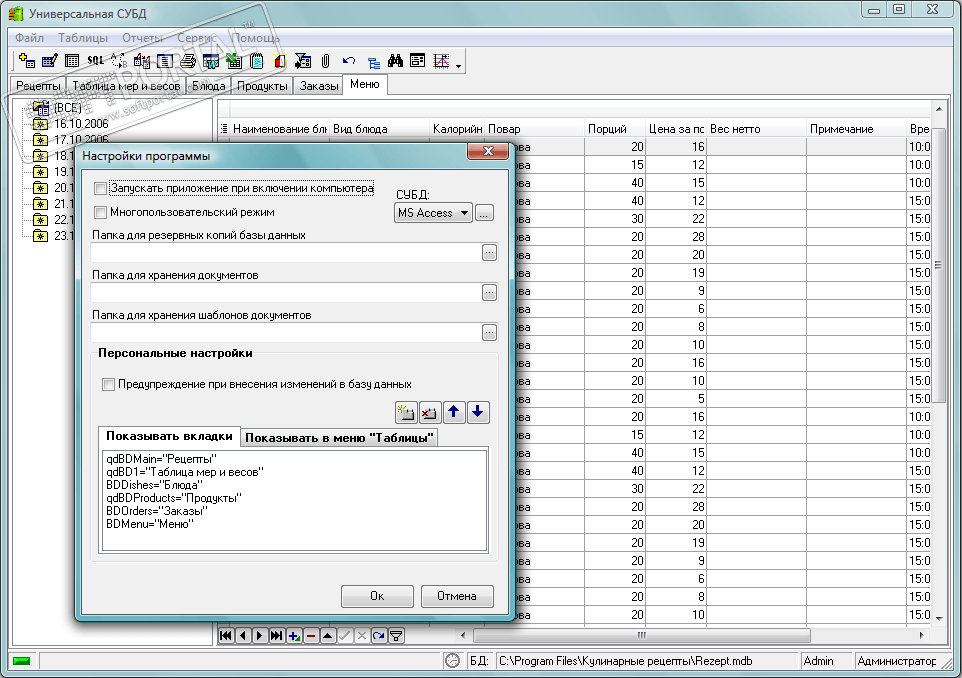The image size is (962, 678).
Task: Click the undo arrow toolbar icon
Action: click(349, 61)
